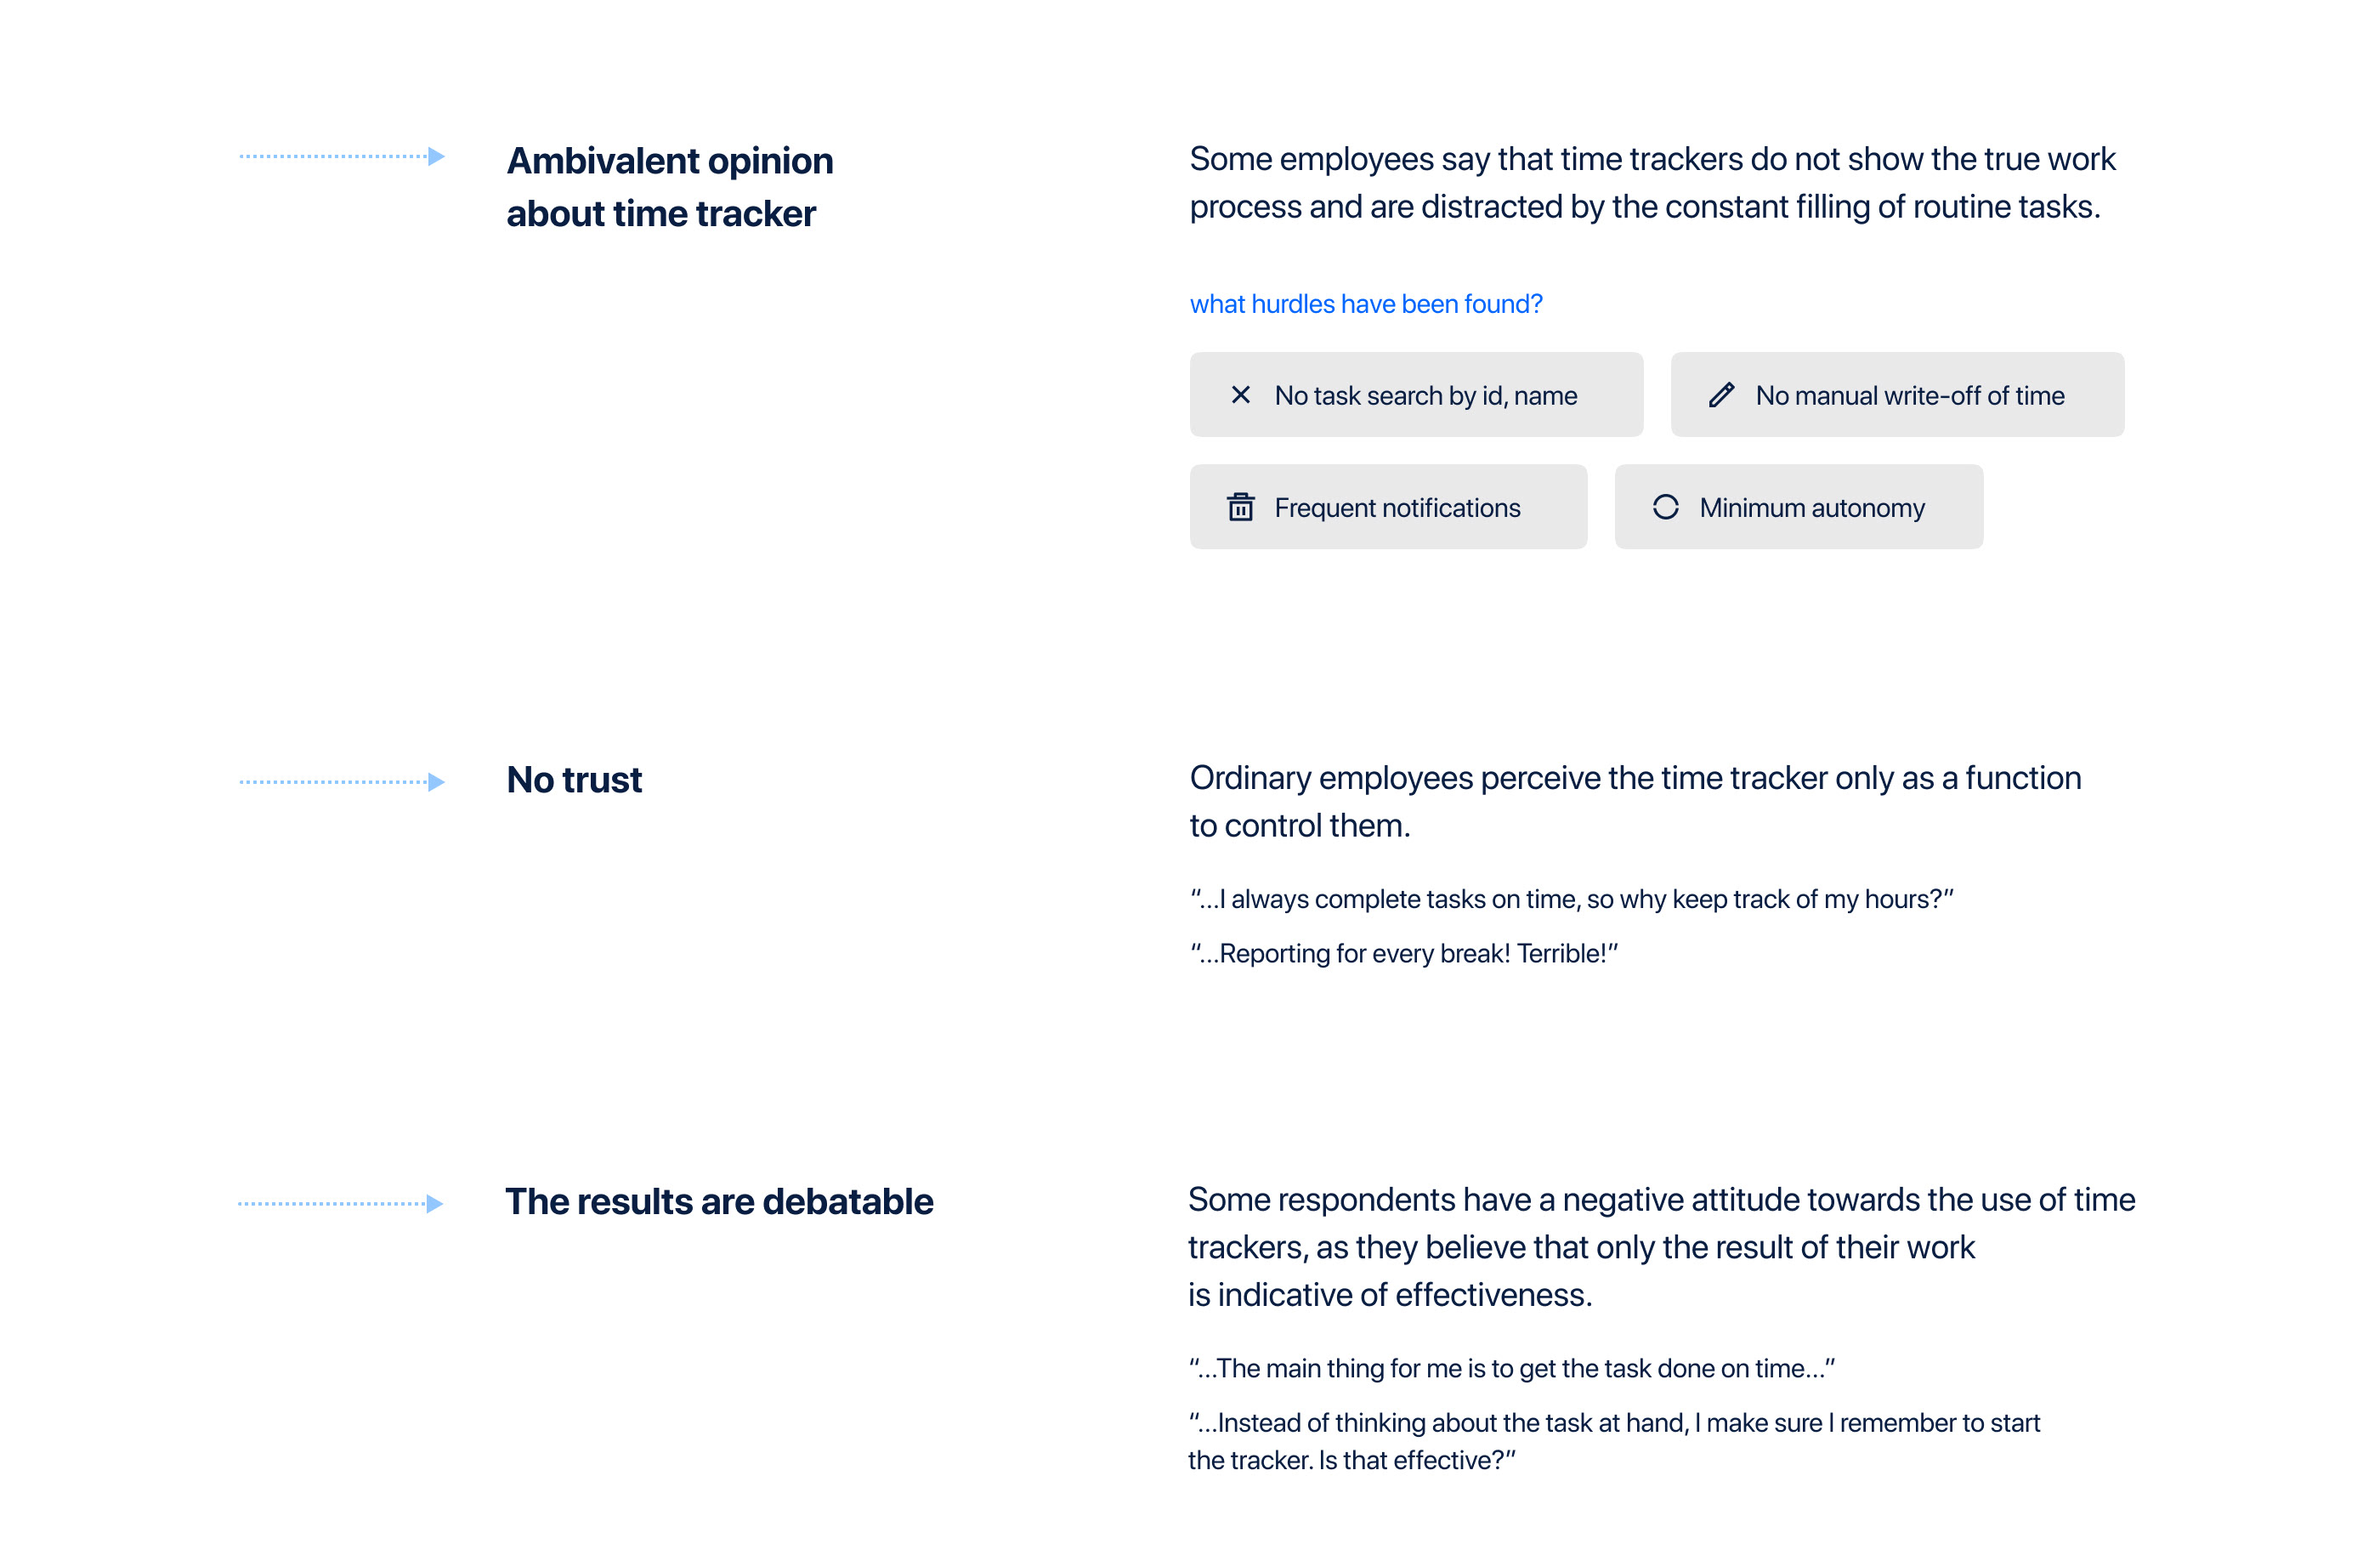2380x1544 pixels.
Task: Click the "Frequent notifications" label
Action: [1397, 508]
